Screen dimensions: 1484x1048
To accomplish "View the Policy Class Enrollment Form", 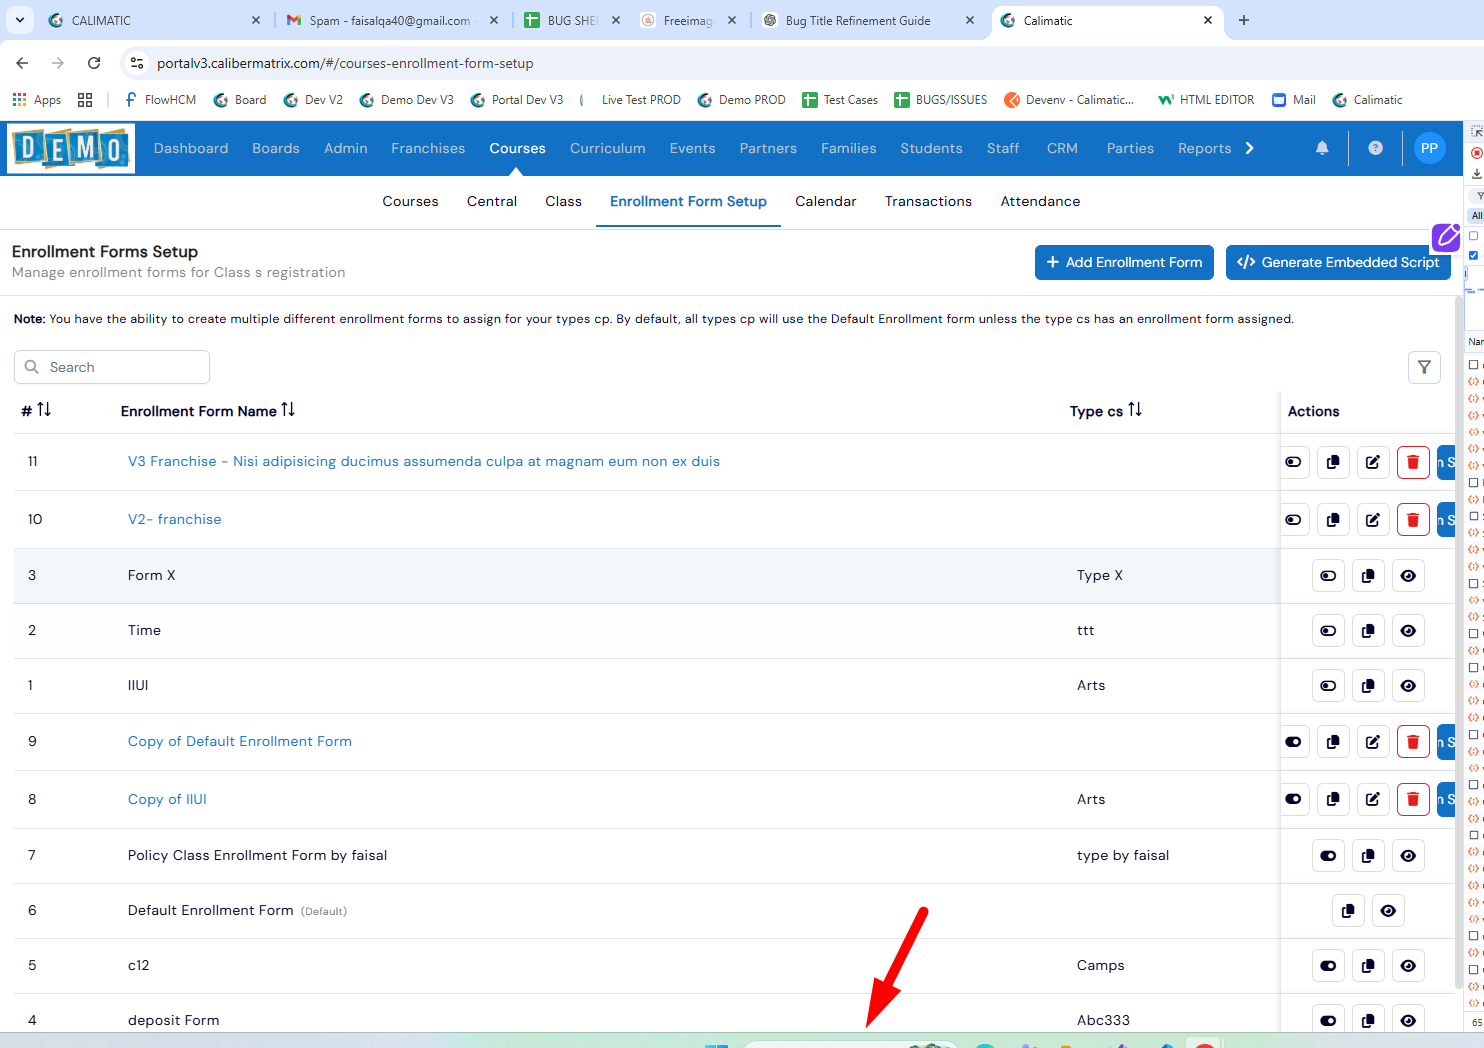I will (x=1408, y=856).
